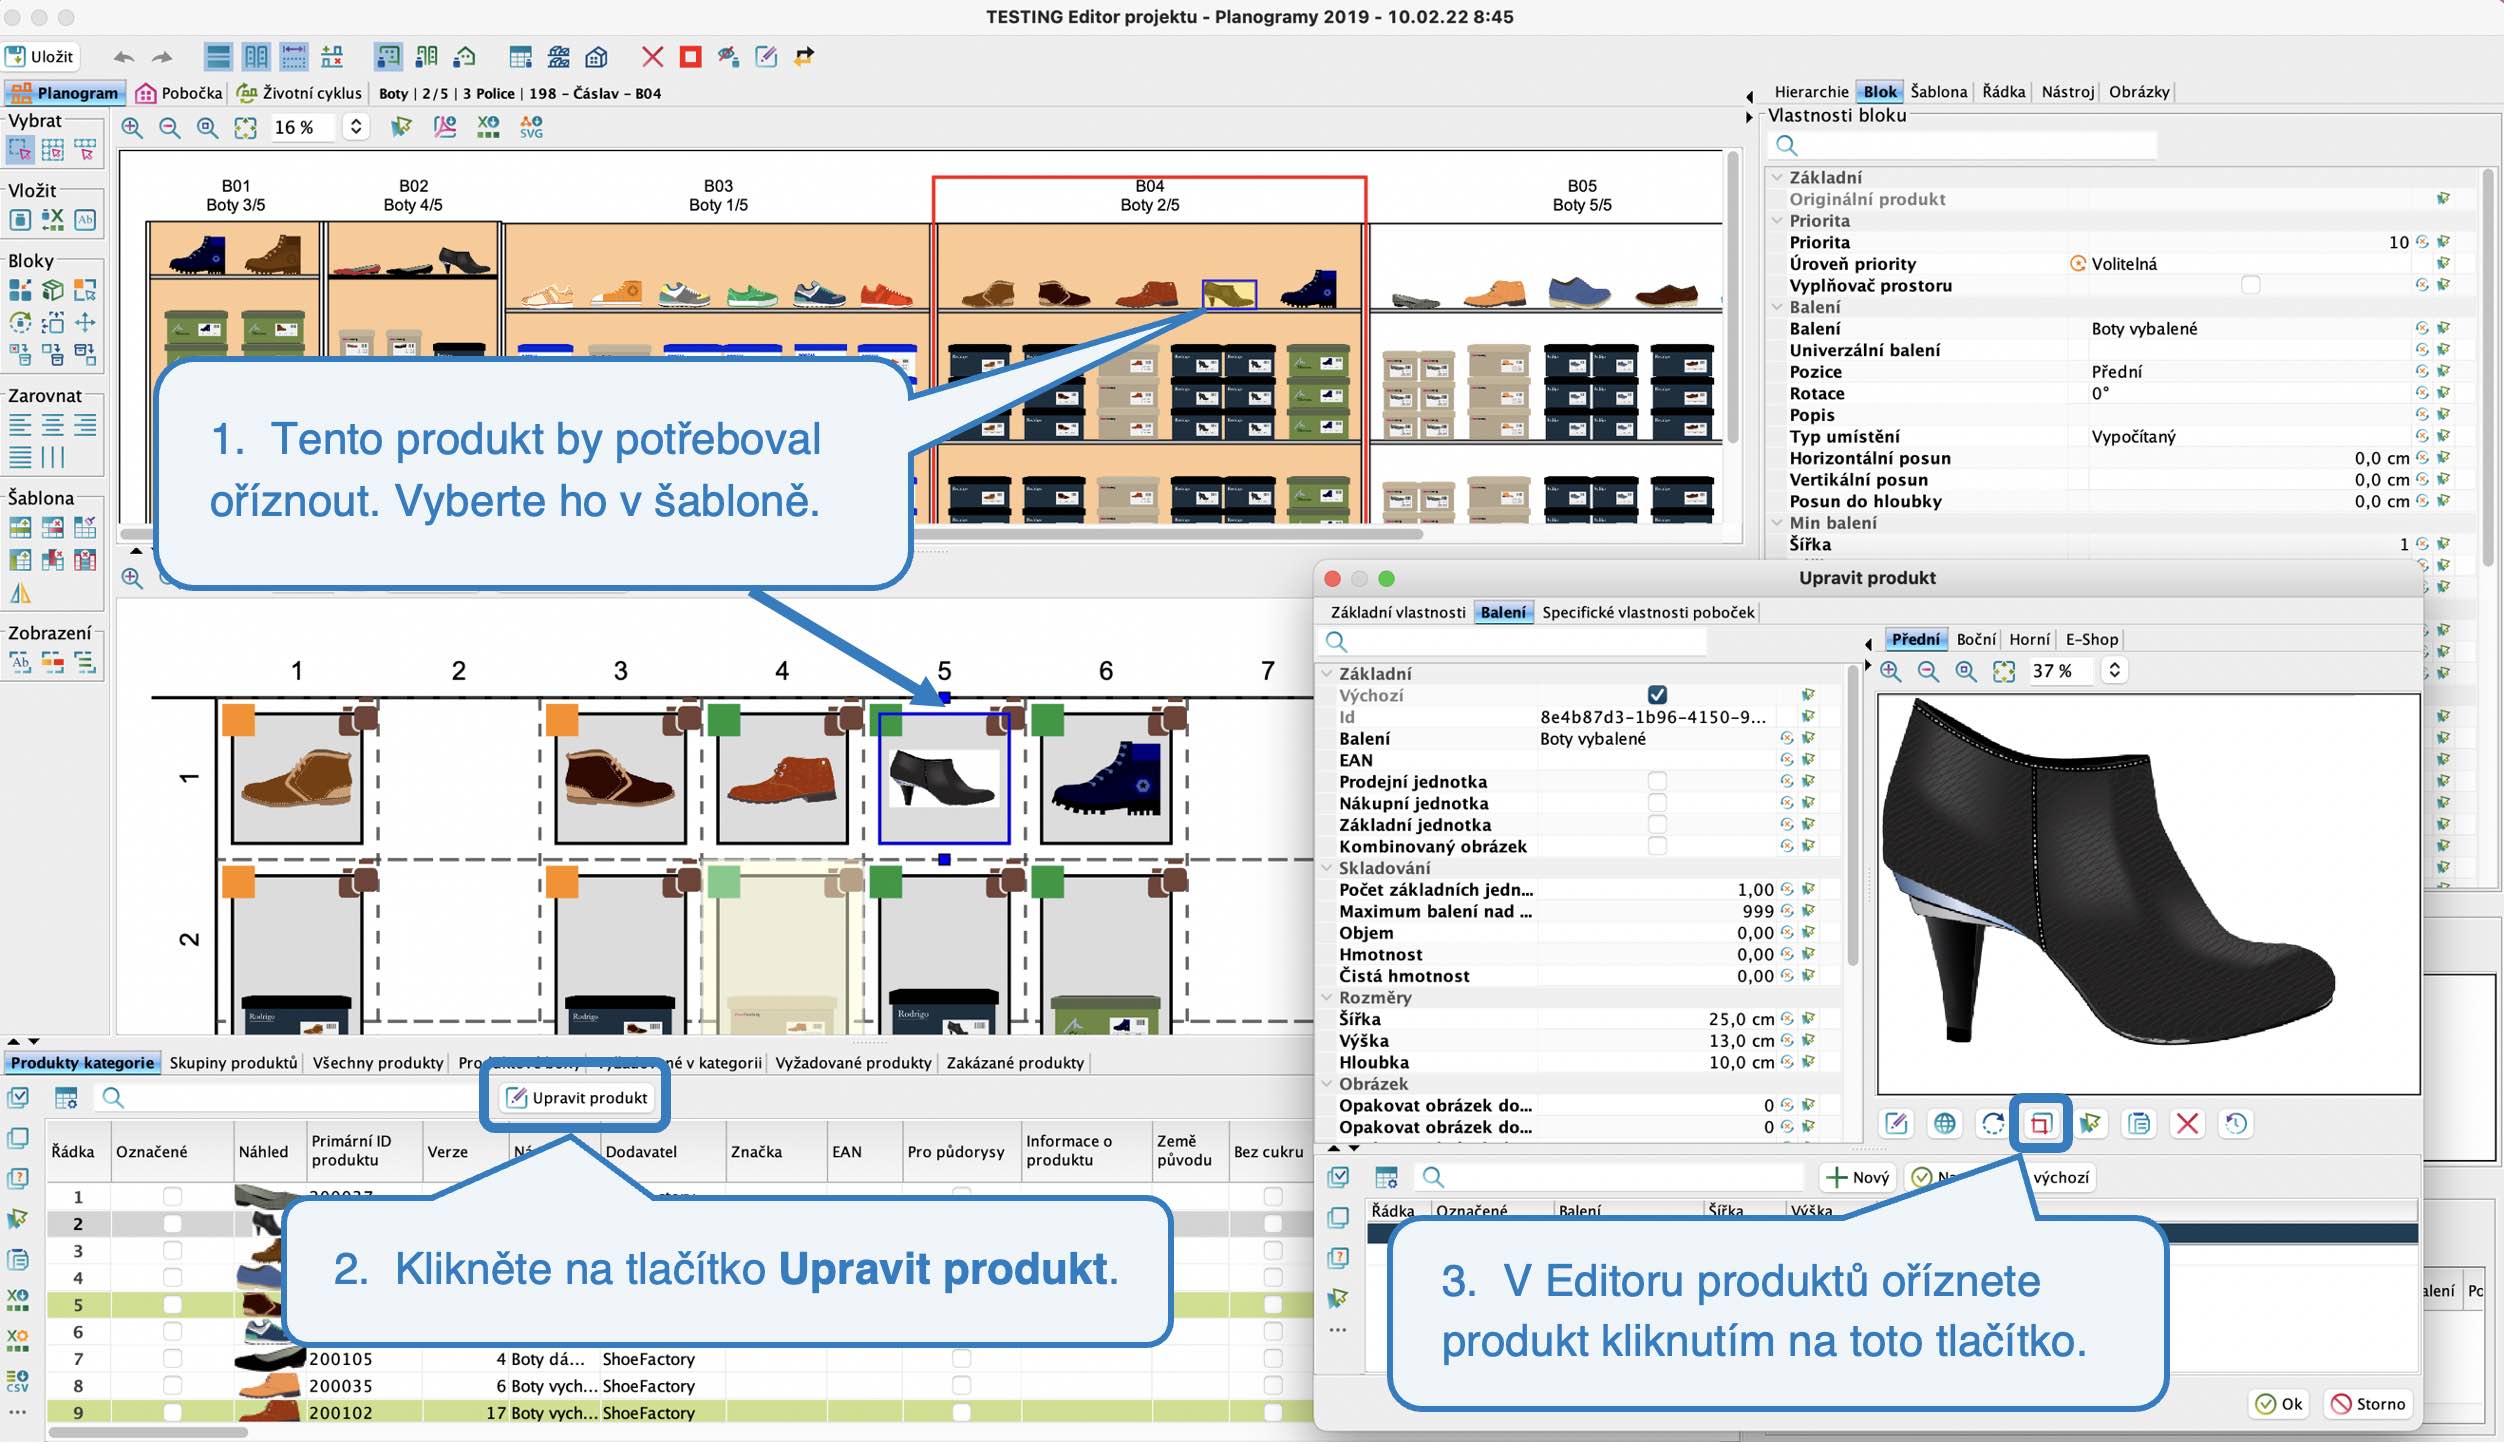Screen dimensions: 2504x1444
Task: Zoom out on the planogram view
Action: click(170, 128)
